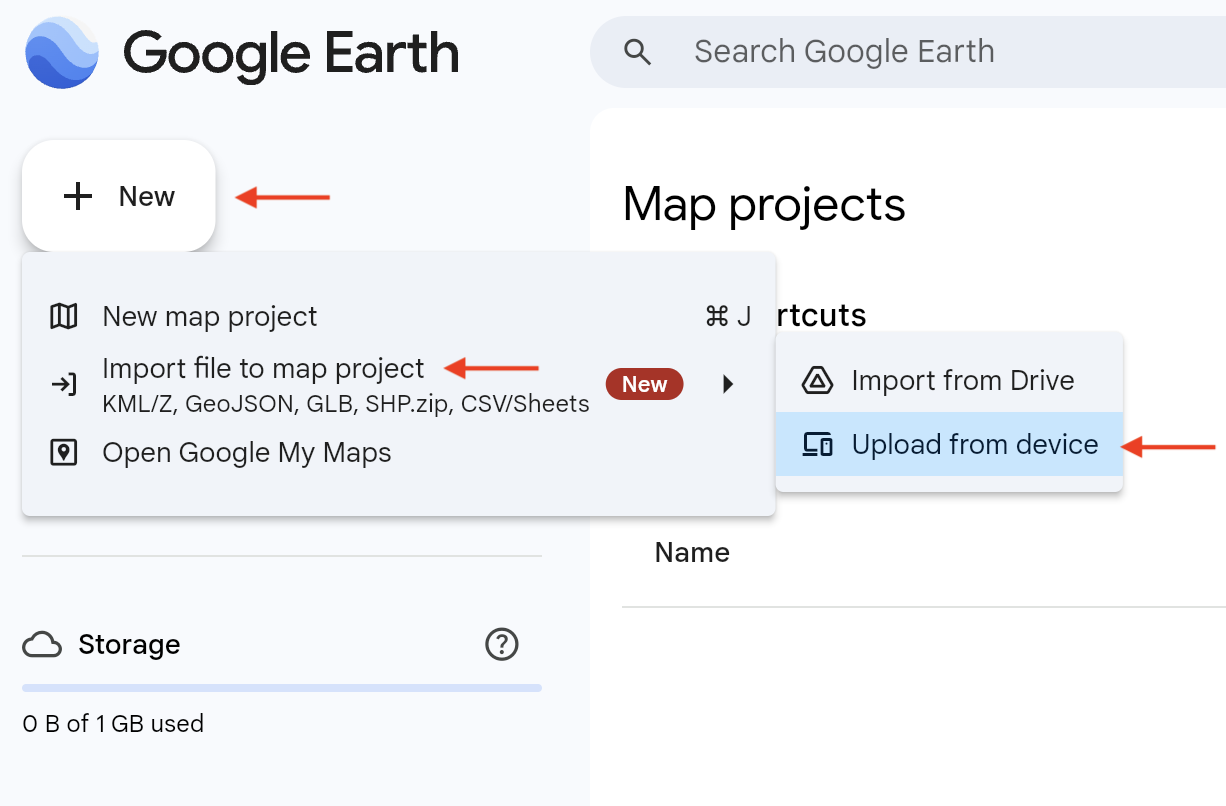
Task: Open Google My Maps menu entry
Action: click(398, 453)
